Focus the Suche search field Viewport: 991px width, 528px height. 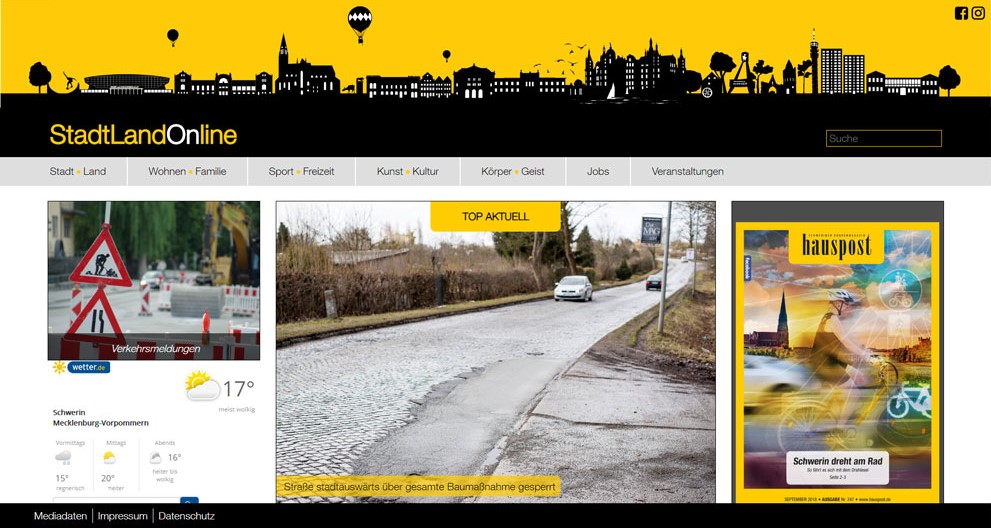click(883, 138)
